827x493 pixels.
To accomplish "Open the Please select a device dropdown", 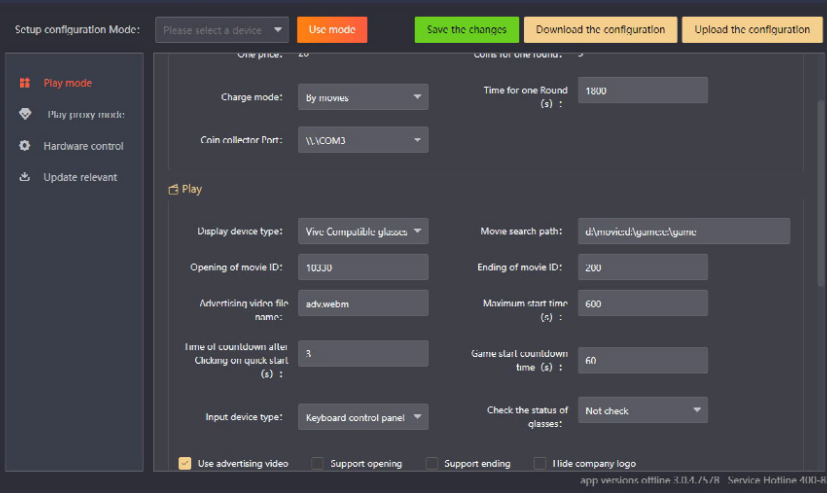I will 222,30.
